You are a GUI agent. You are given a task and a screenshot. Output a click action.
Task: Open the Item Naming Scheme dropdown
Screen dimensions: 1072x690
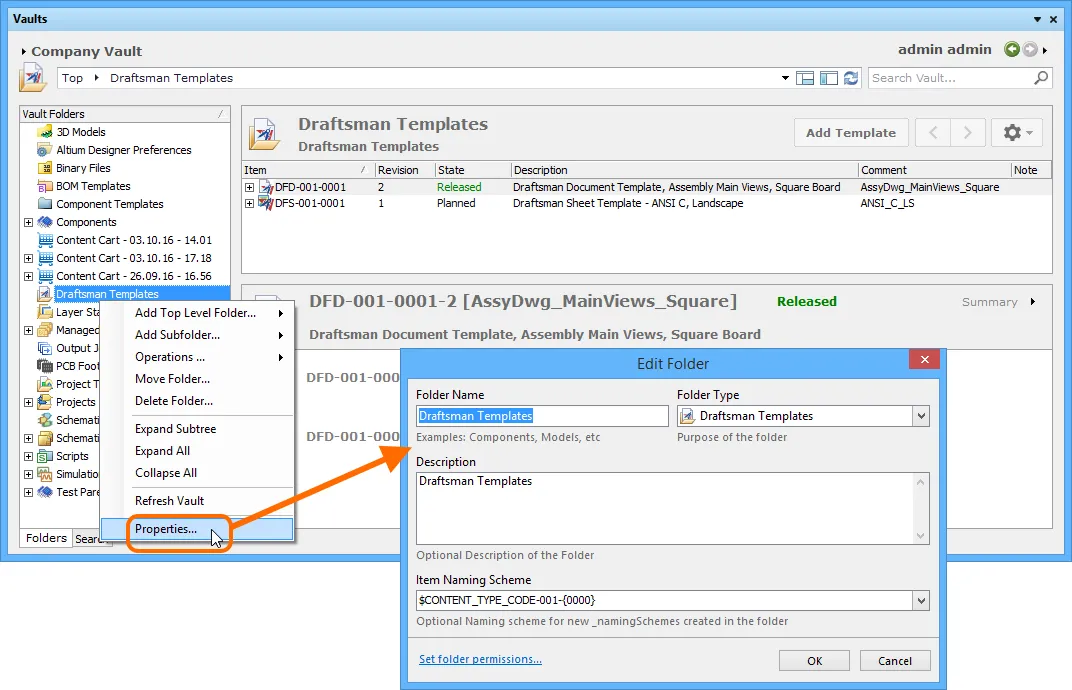pyautogui.click(x=921, y=600)
